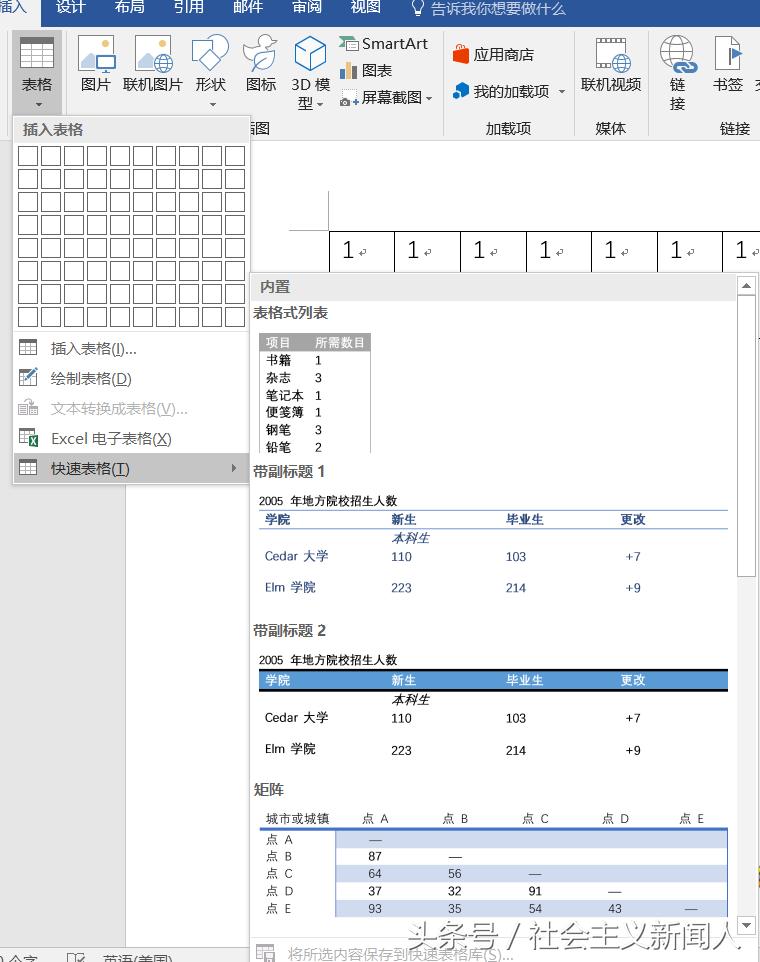Insert 联机视频 online video
The width and height of the screenshot is (760, 962).
[611, 64]
